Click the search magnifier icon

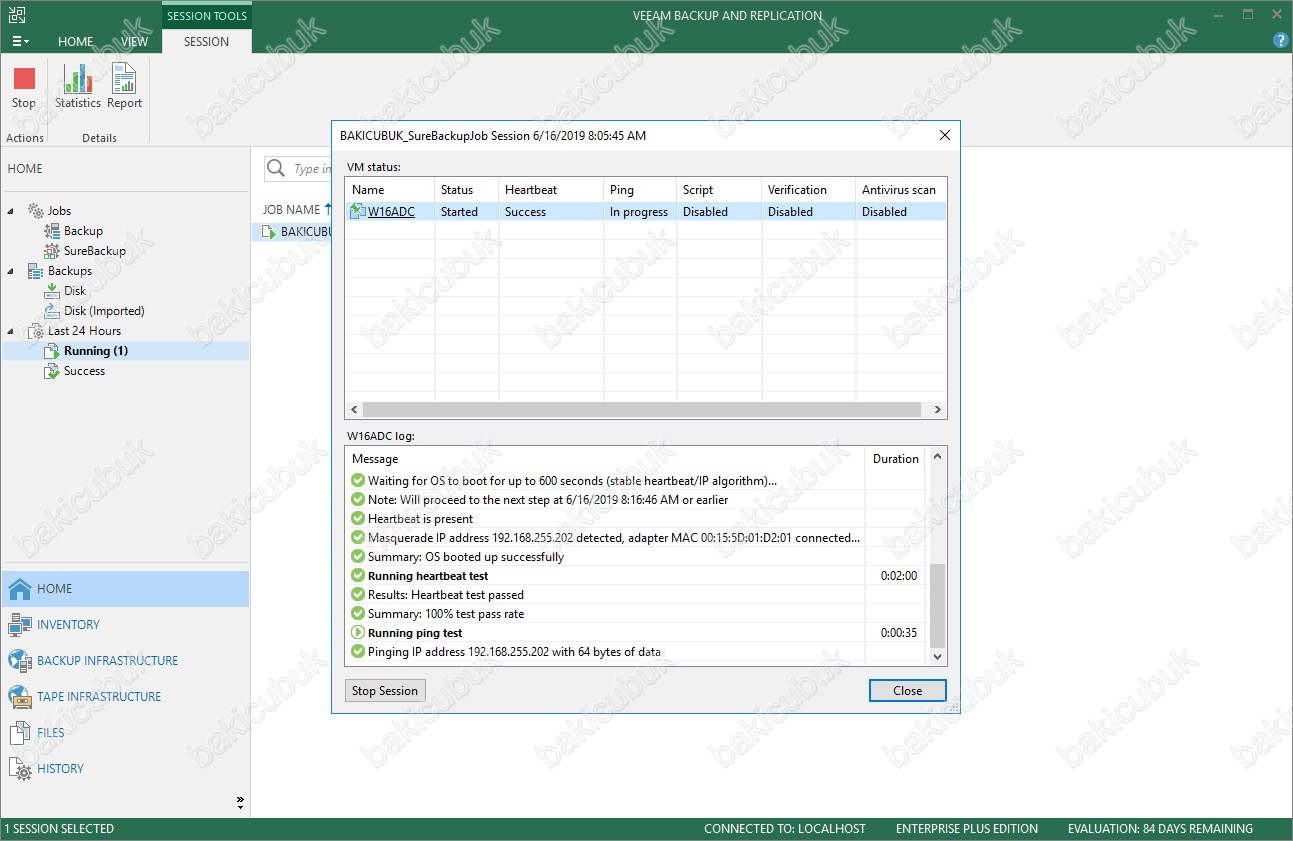(277, 169)
